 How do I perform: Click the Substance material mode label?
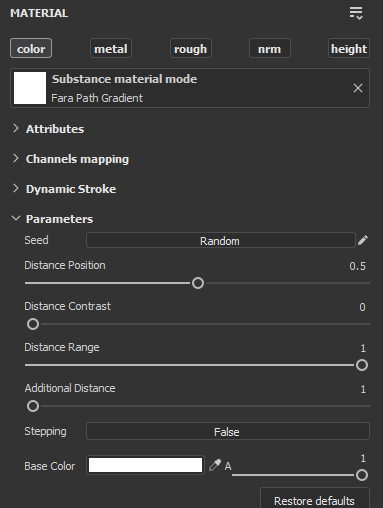pyautogui.click(x=124, y=79)
